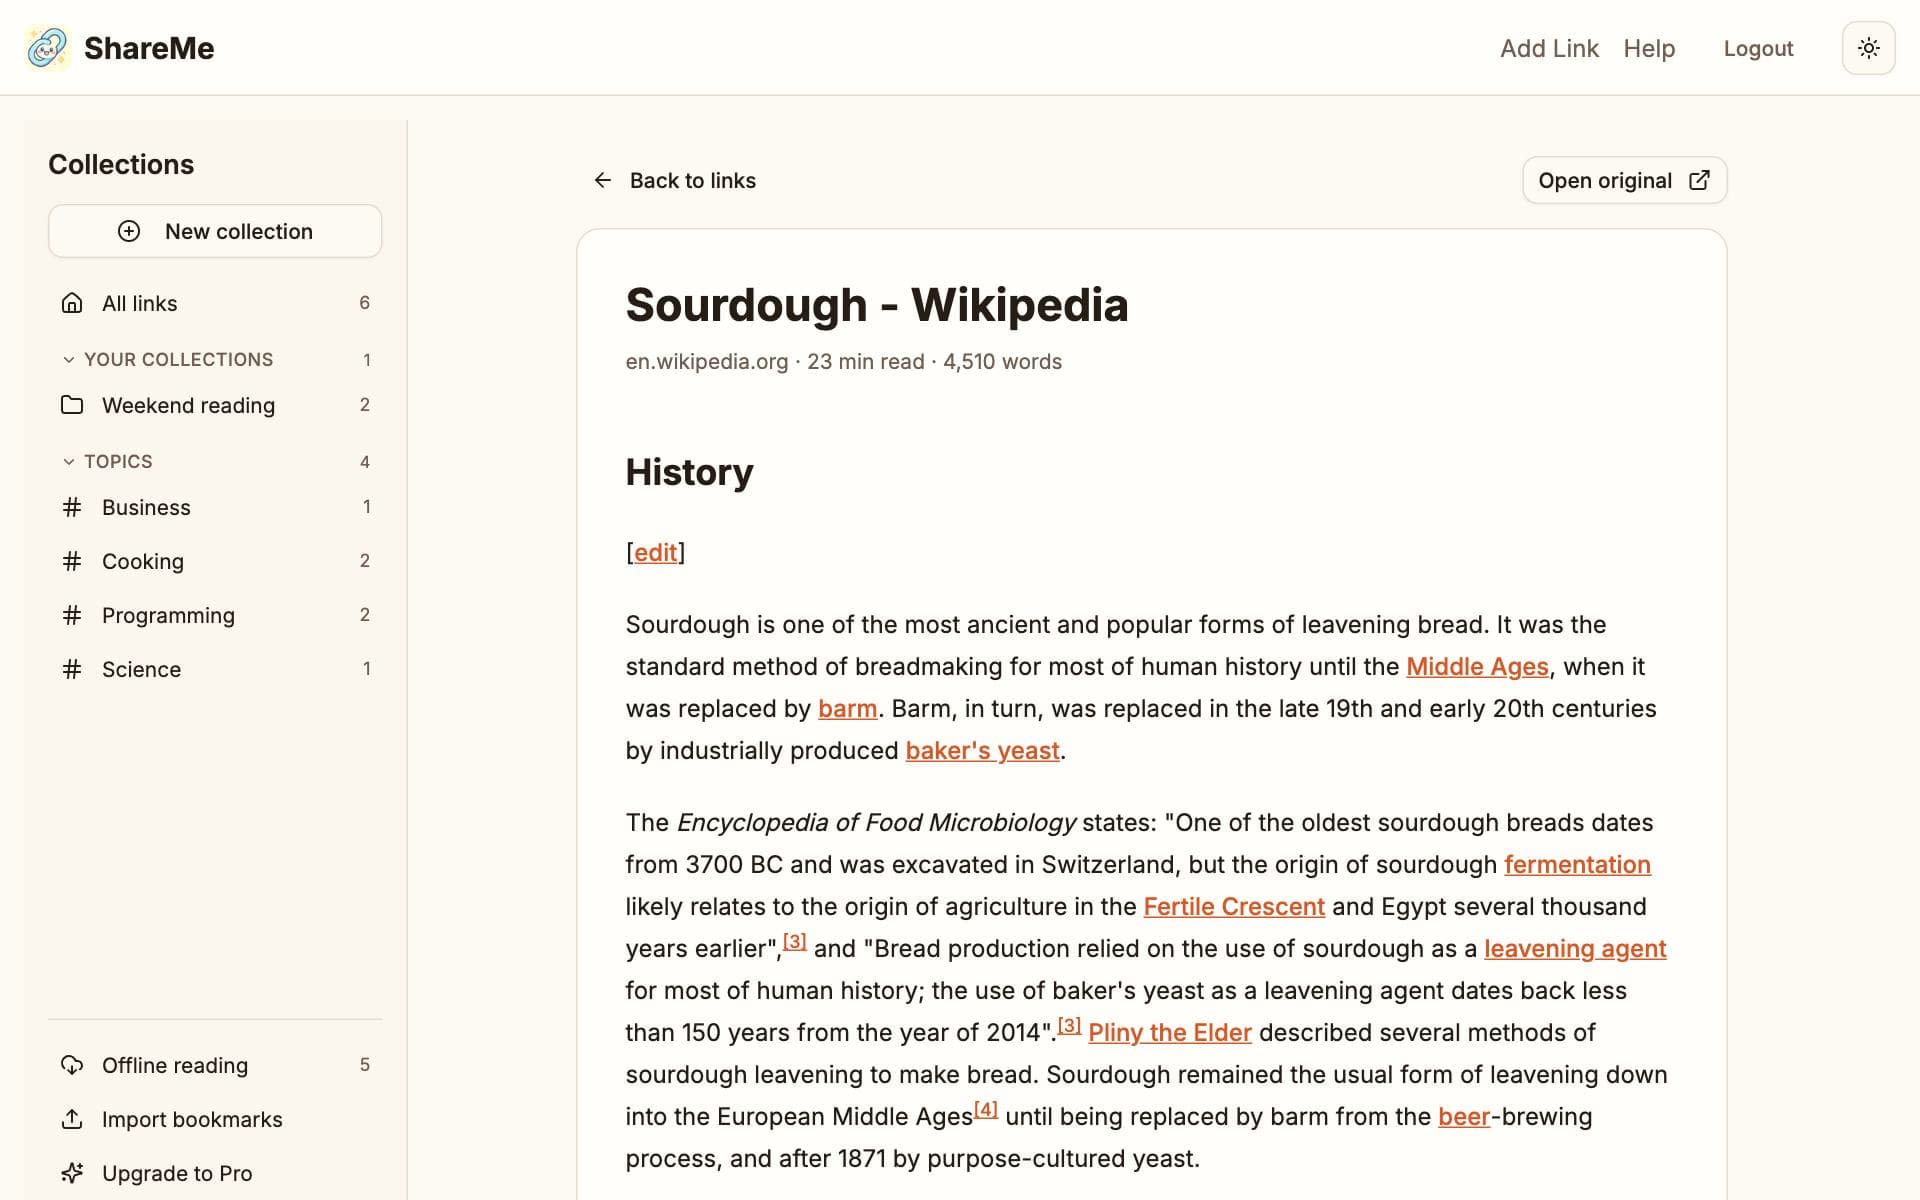Viewport: 1920px width, 1200px height.
Task: Follow the beer link
Action: point(1464,1116)
